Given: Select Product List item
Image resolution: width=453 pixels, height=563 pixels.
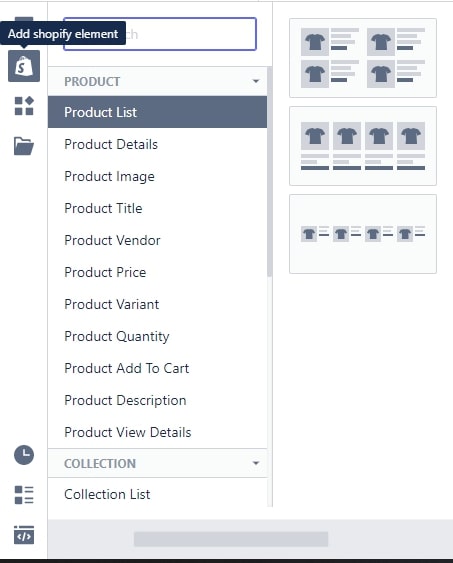Looking at the screenshot, I should [x=157, y=112].
